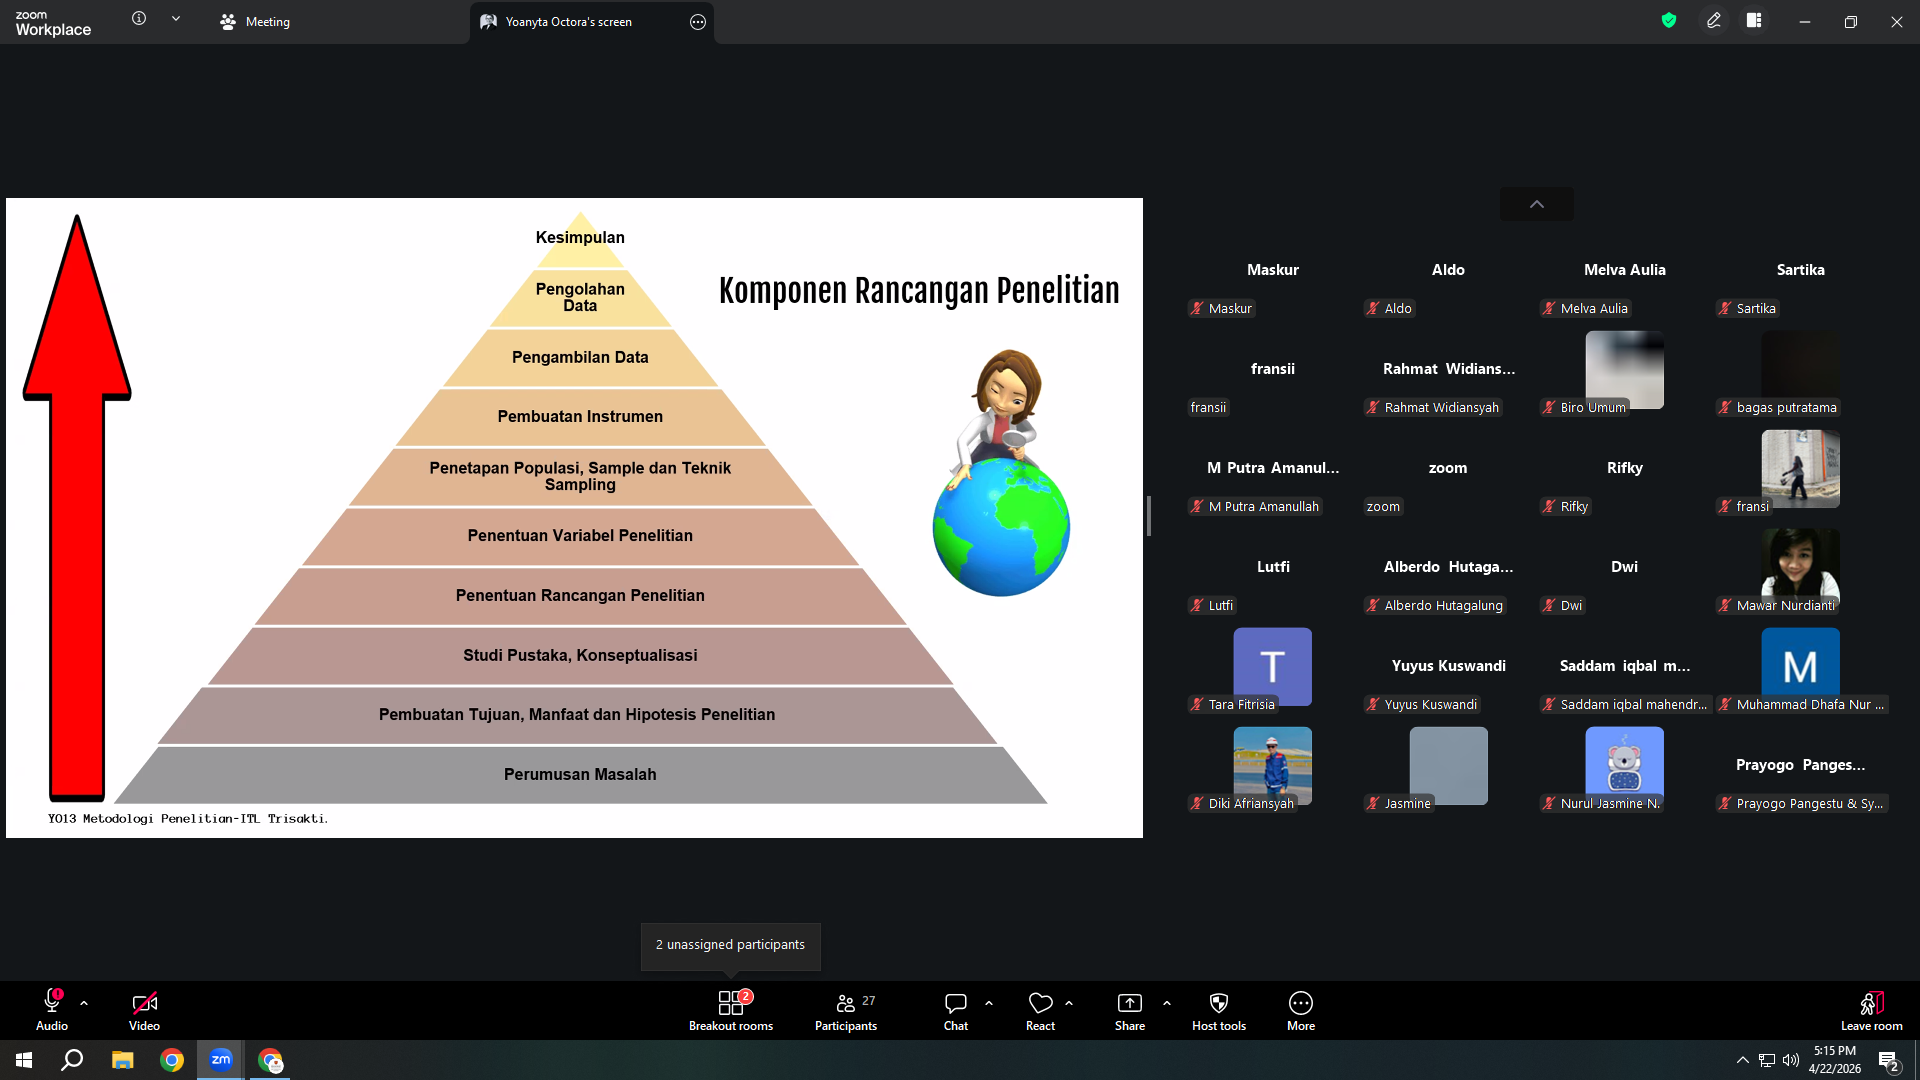
Task: Open the annotate pencil tool
Action: click(1714, 20)
